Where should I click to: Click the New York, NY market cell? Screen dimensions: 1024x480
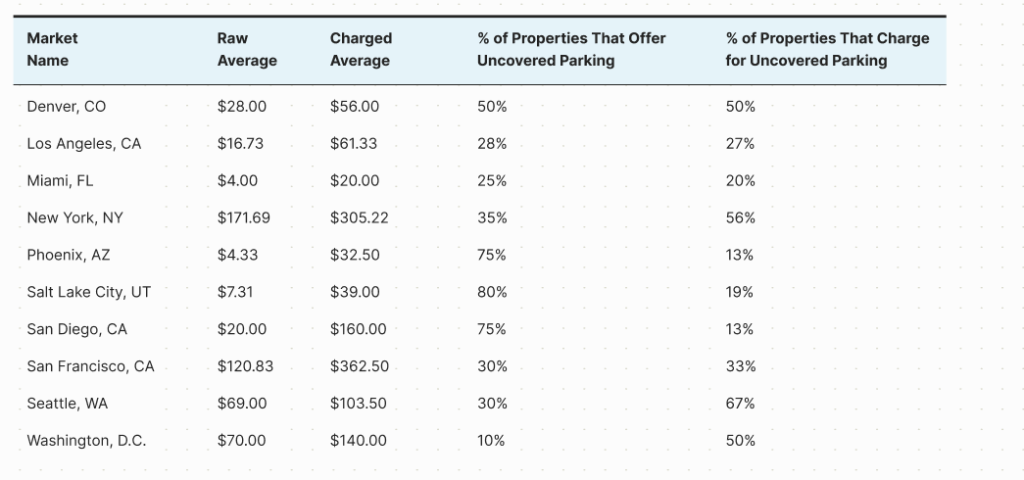(x=75, y=218)
